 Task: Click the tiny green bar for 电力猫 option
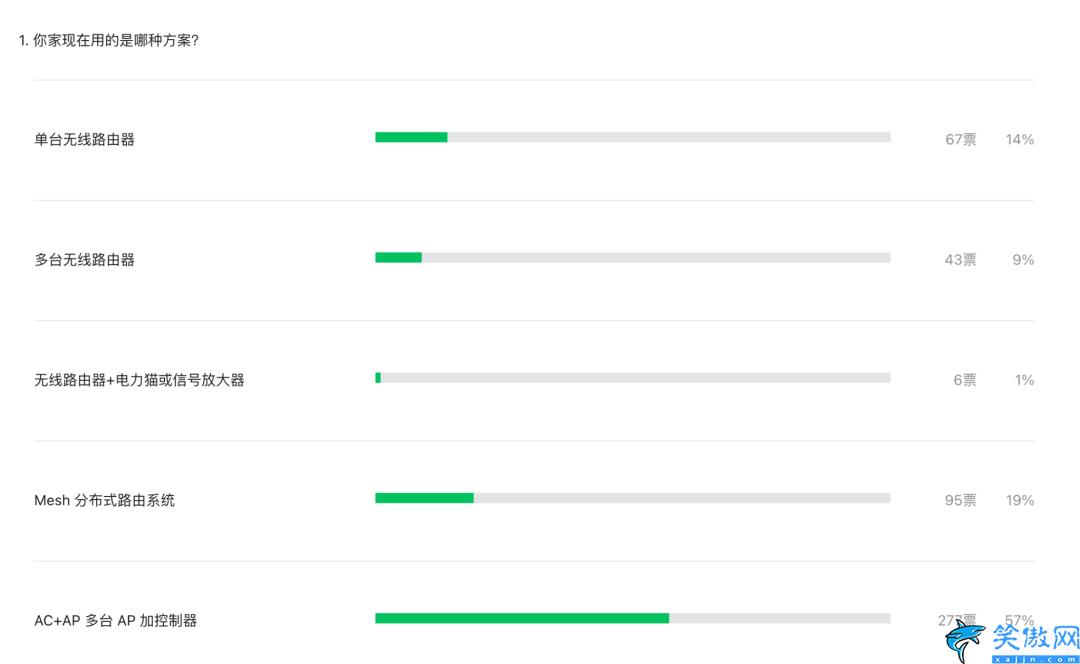378,377
